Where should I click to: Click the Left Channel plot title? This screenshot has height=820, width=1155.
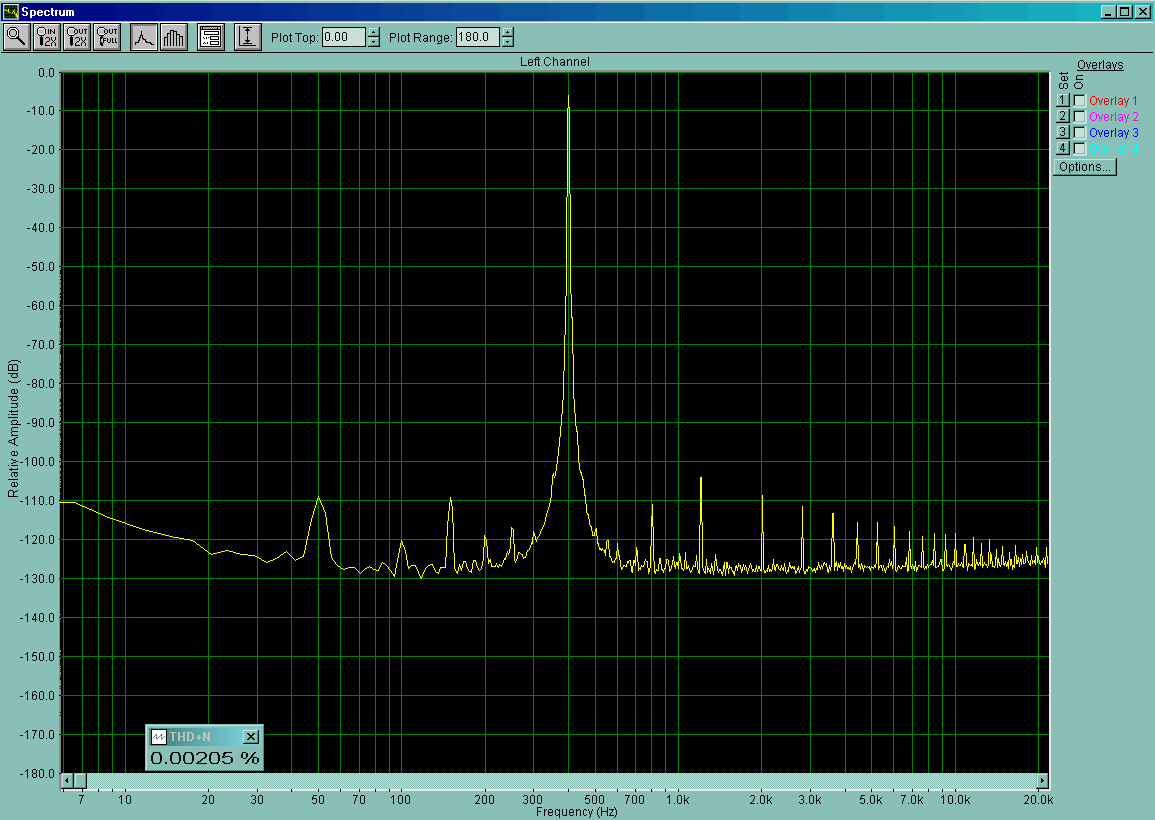(x=555, y=62)
